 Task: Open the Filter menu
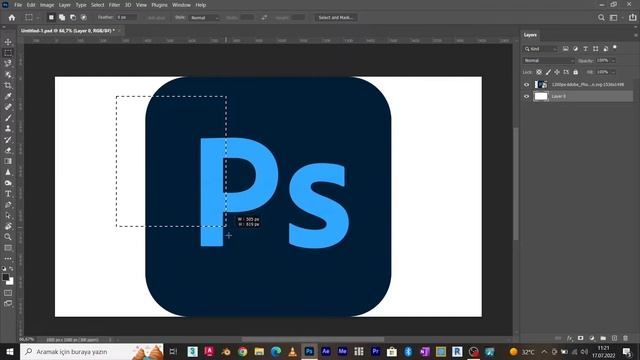coord(114,5)
